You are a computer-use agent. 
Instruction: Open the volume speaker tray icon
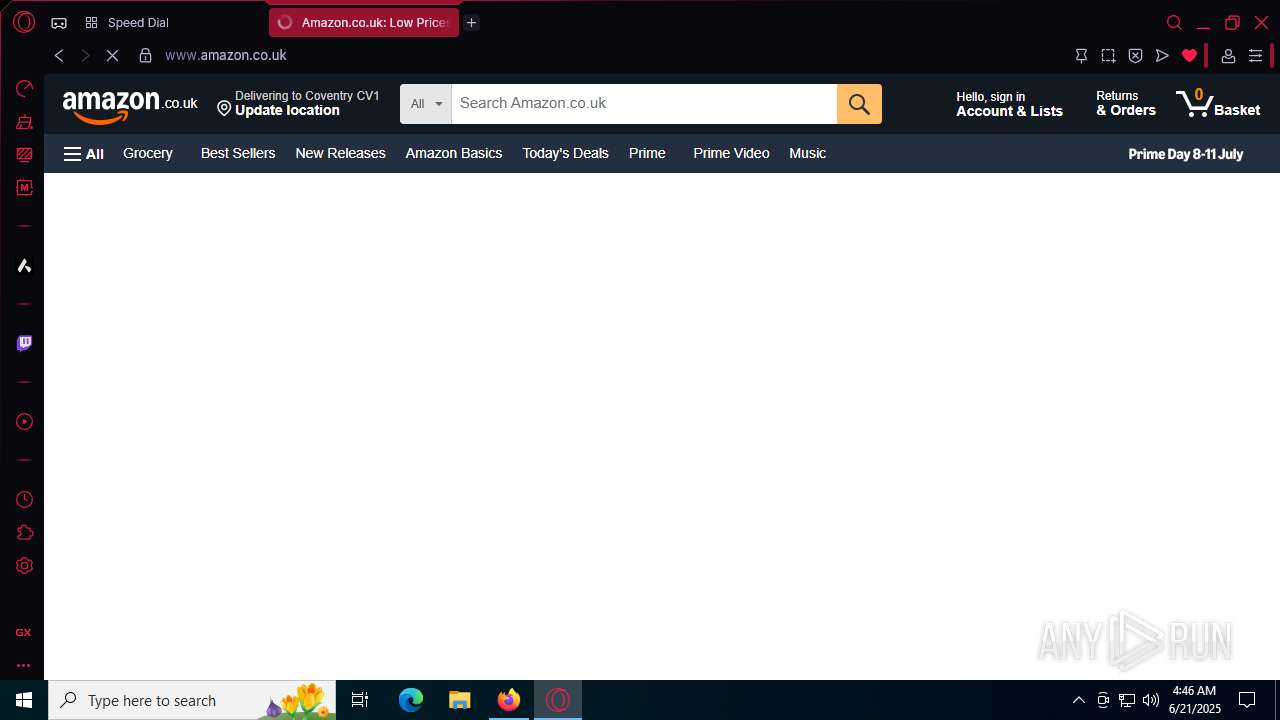[1151, 700]
